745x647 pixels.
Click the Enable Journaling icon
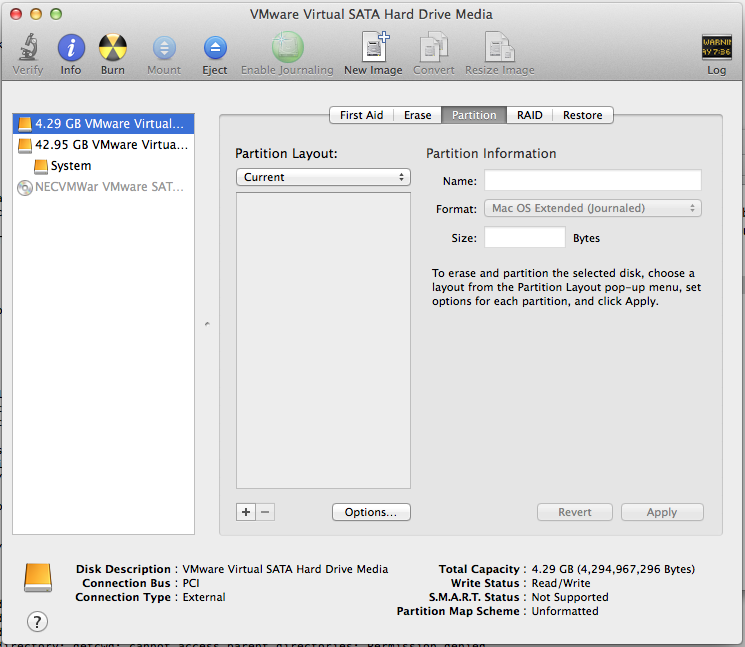coord(287,47)
